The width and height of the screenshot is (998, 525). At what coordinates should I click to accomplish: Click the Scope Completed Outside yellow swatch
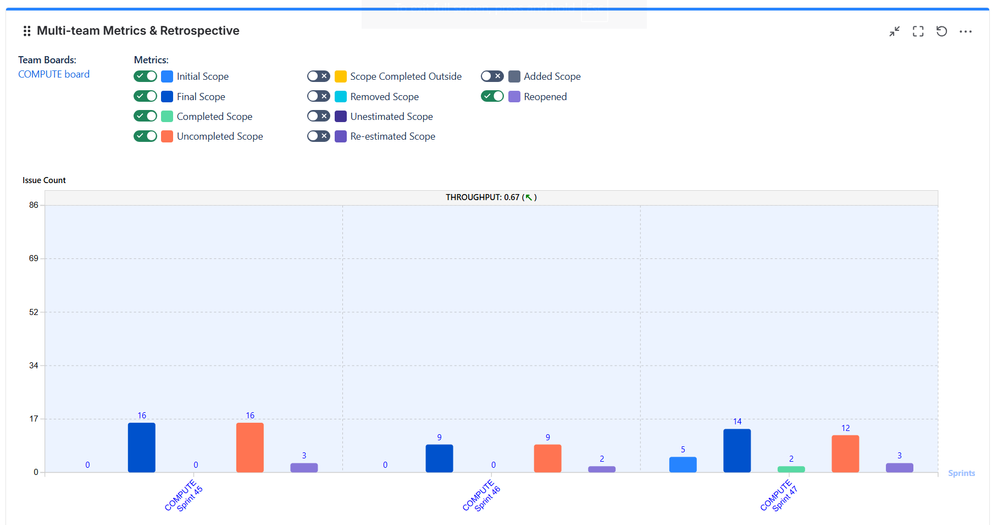pos(341,76)
